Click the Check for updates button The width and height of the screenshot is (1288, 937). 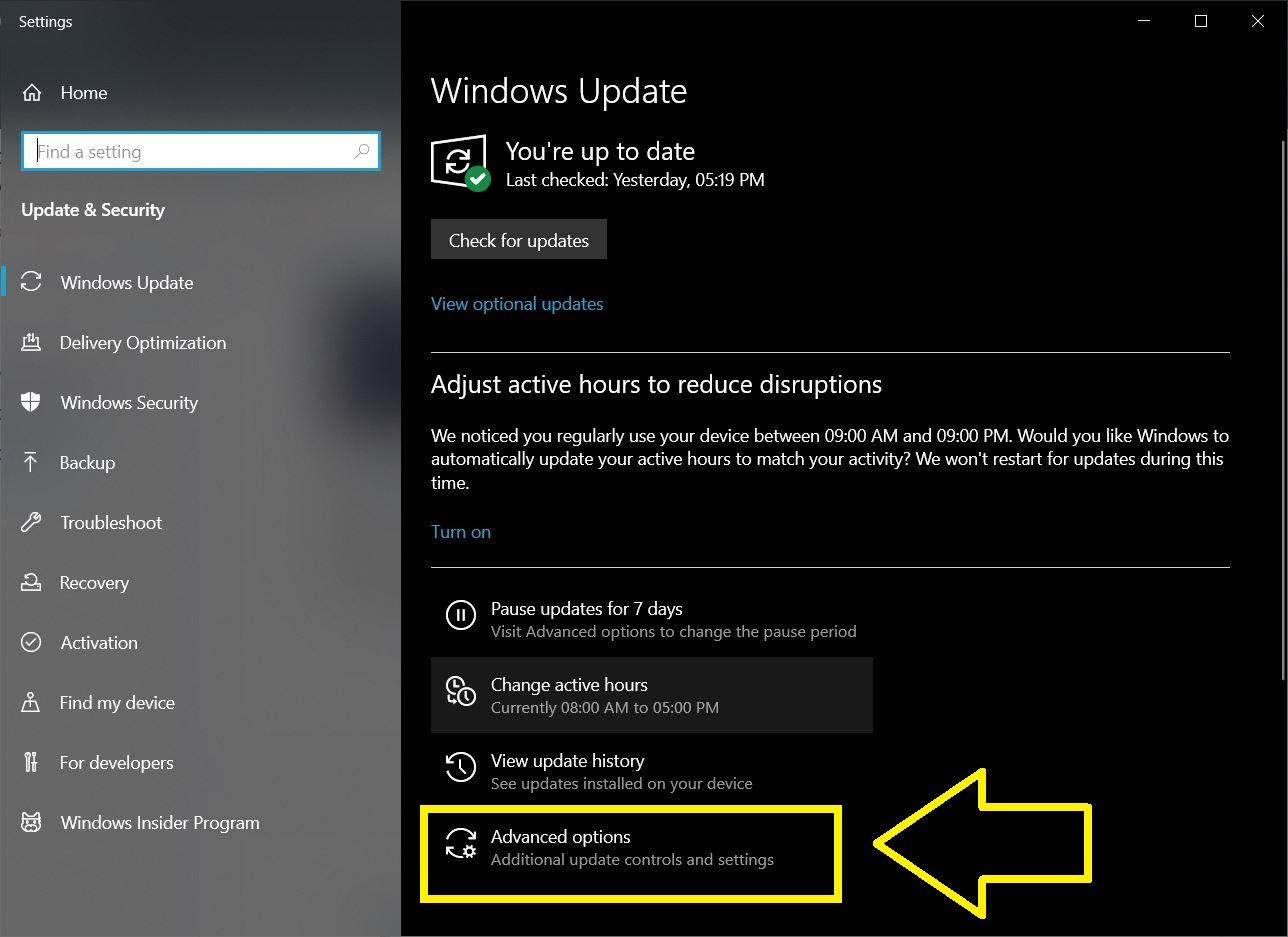(519, 240)
